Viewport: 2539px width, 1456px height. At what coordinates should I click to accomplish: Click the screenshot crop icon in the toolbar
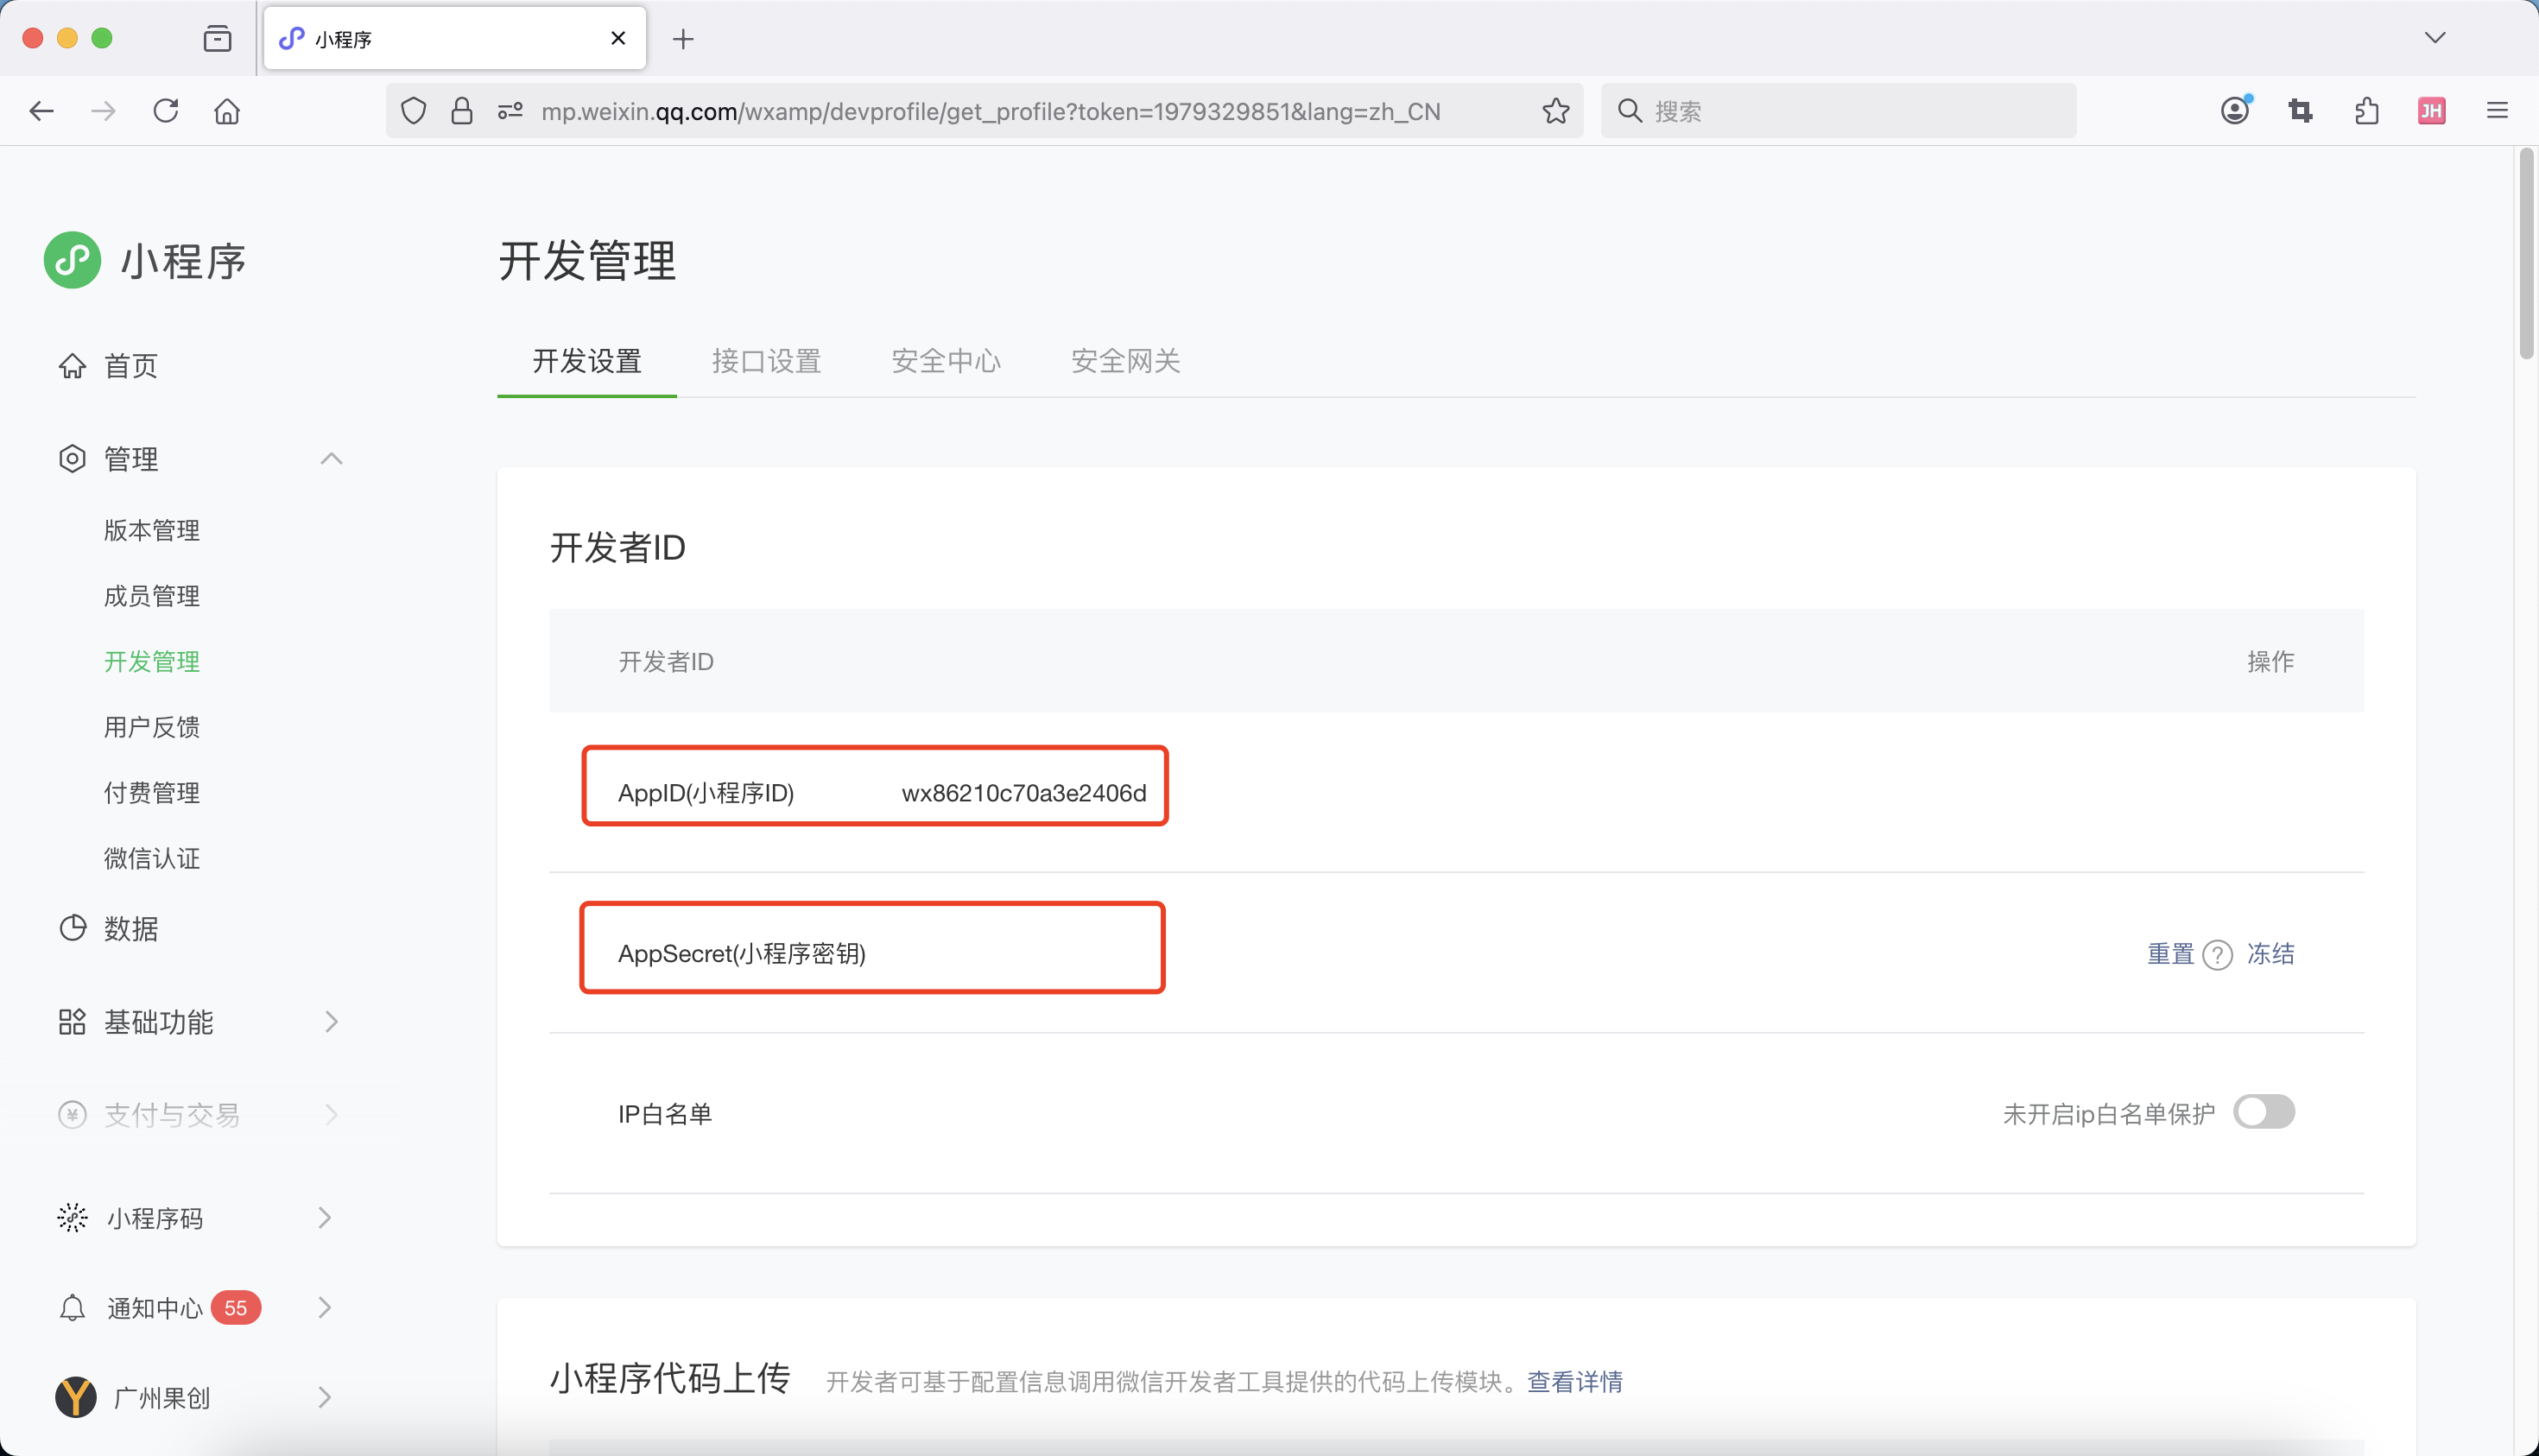coord(2300,111)
